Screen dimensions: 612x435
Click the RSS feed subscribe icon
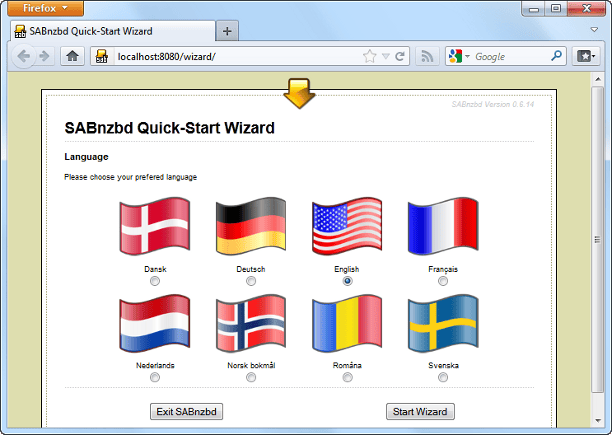pos(427,57)
